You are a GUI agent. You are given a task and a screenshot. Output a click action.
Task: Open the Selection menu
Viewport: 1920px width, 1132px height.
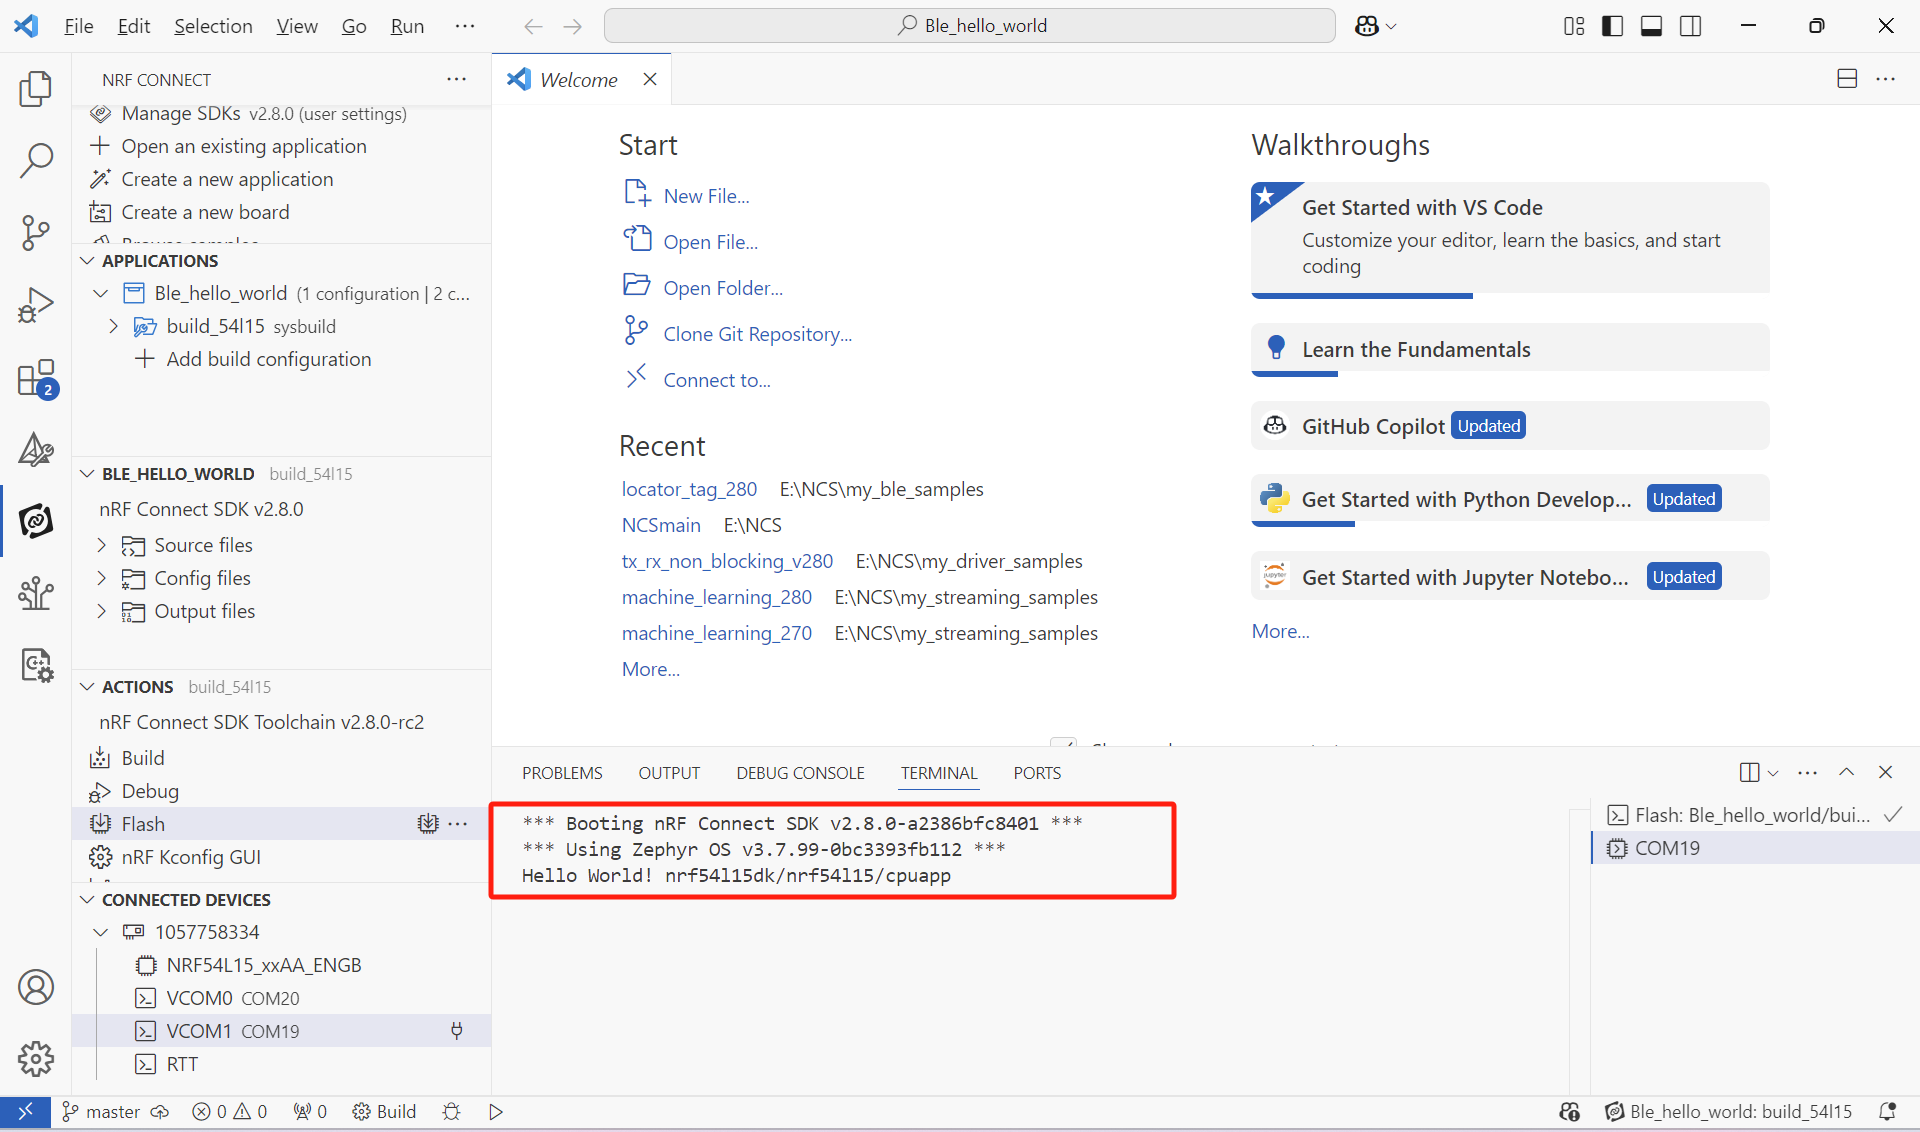pos(213,26)
